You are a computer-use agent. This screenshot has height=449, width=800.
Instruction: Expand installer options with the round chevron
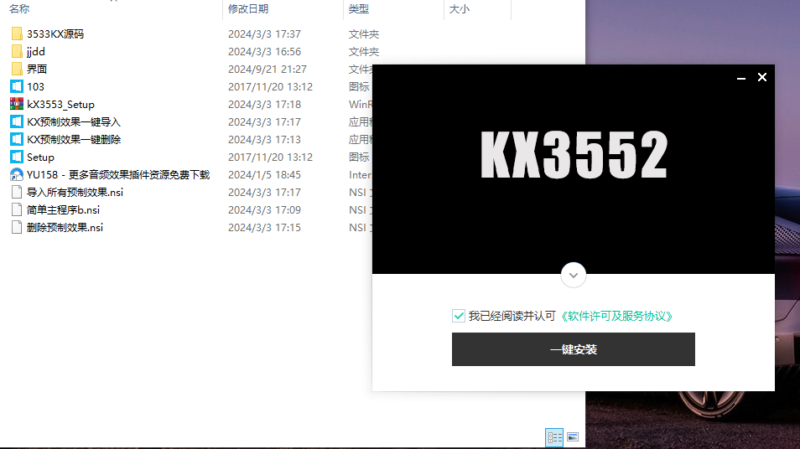click(573, 274)
